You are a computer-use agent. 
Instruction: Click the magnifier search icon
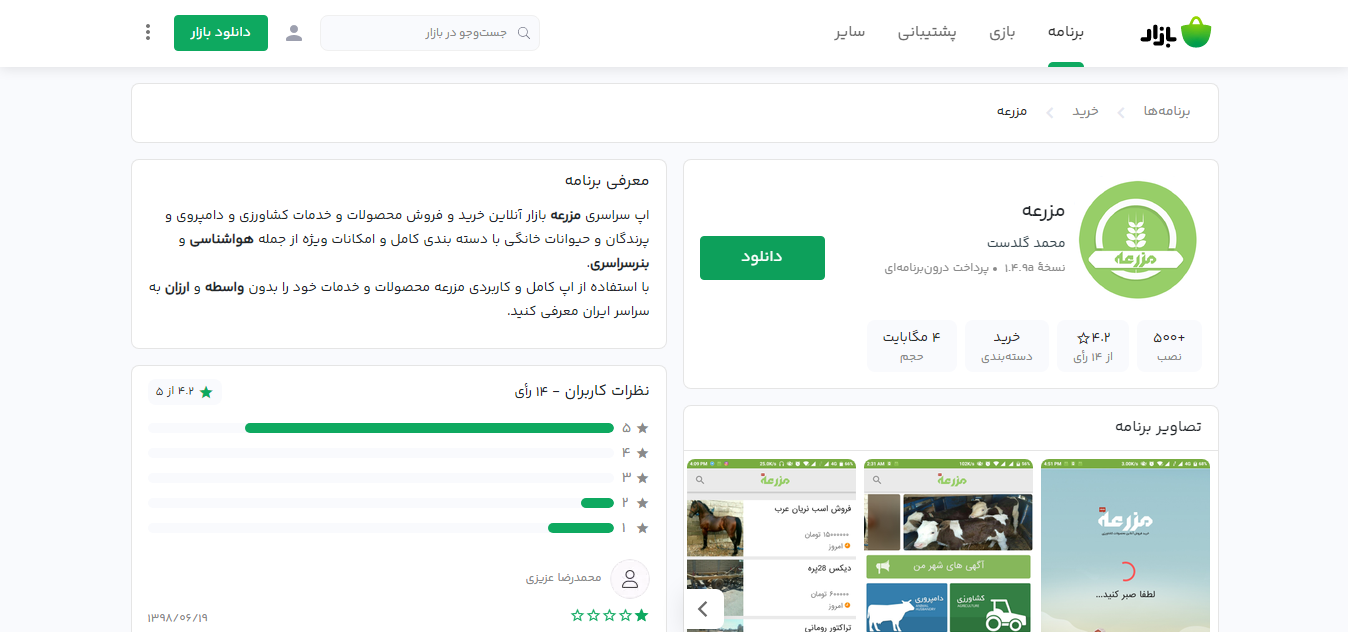(523, 33)
